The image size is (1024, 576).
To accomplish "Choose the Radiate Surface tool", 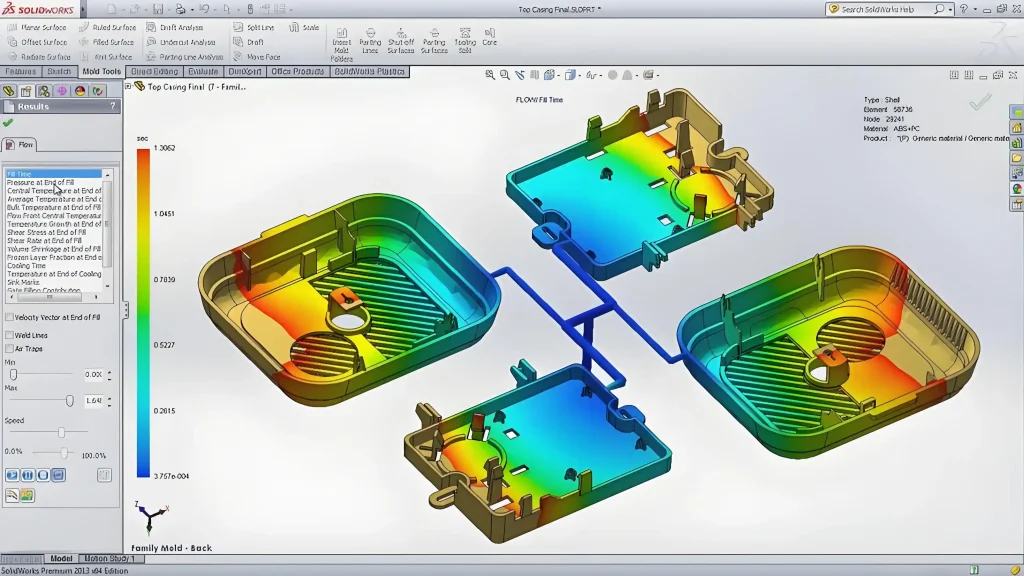I will click(39, 57).
